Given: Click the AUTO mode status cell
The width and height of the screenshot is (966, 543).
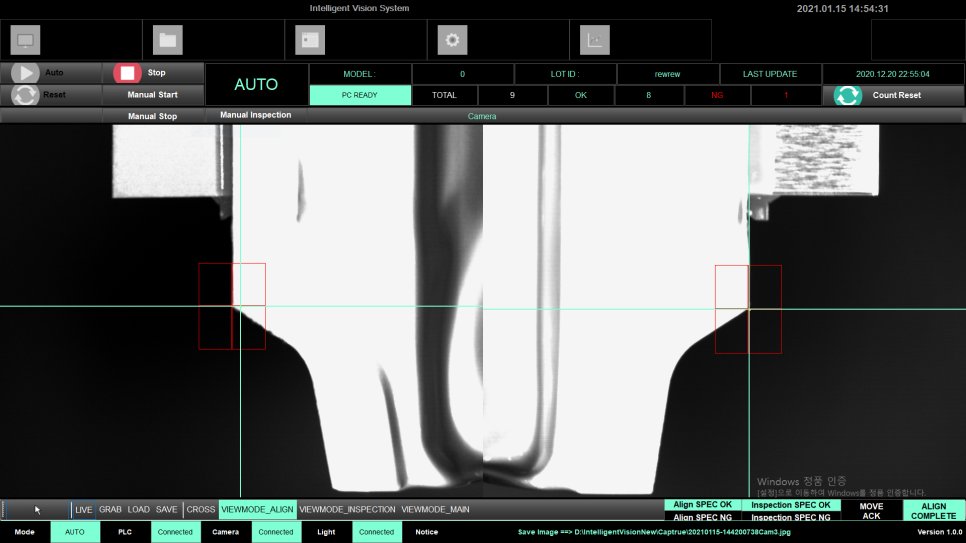Looking at the screenshot, I should tap(75, 532).
